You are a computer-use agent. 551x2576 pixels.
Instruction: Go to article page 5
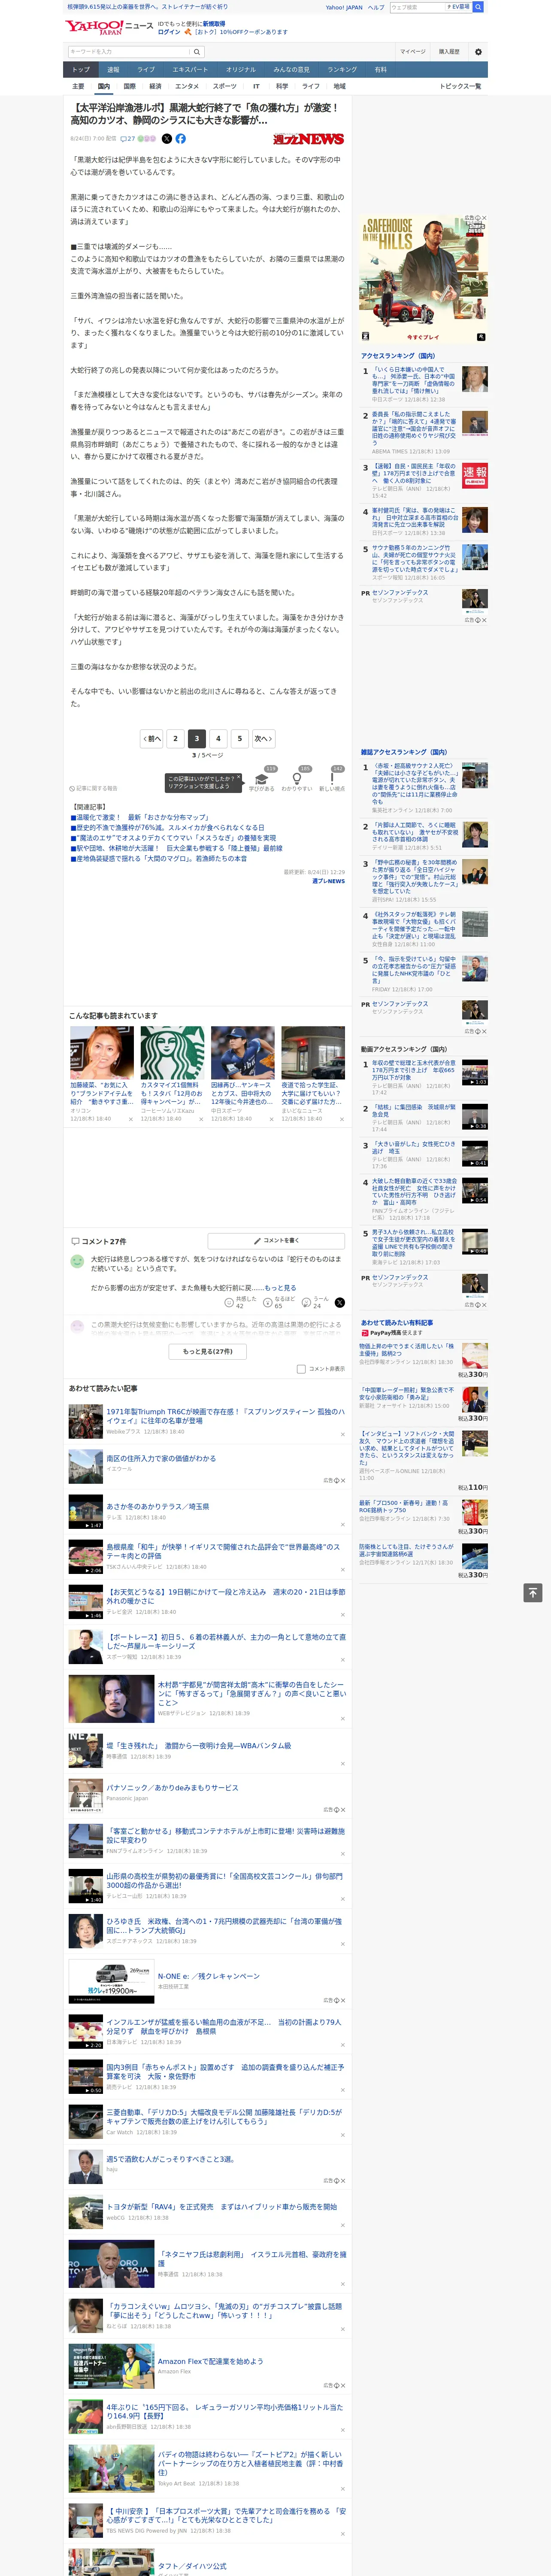(239, 738)
